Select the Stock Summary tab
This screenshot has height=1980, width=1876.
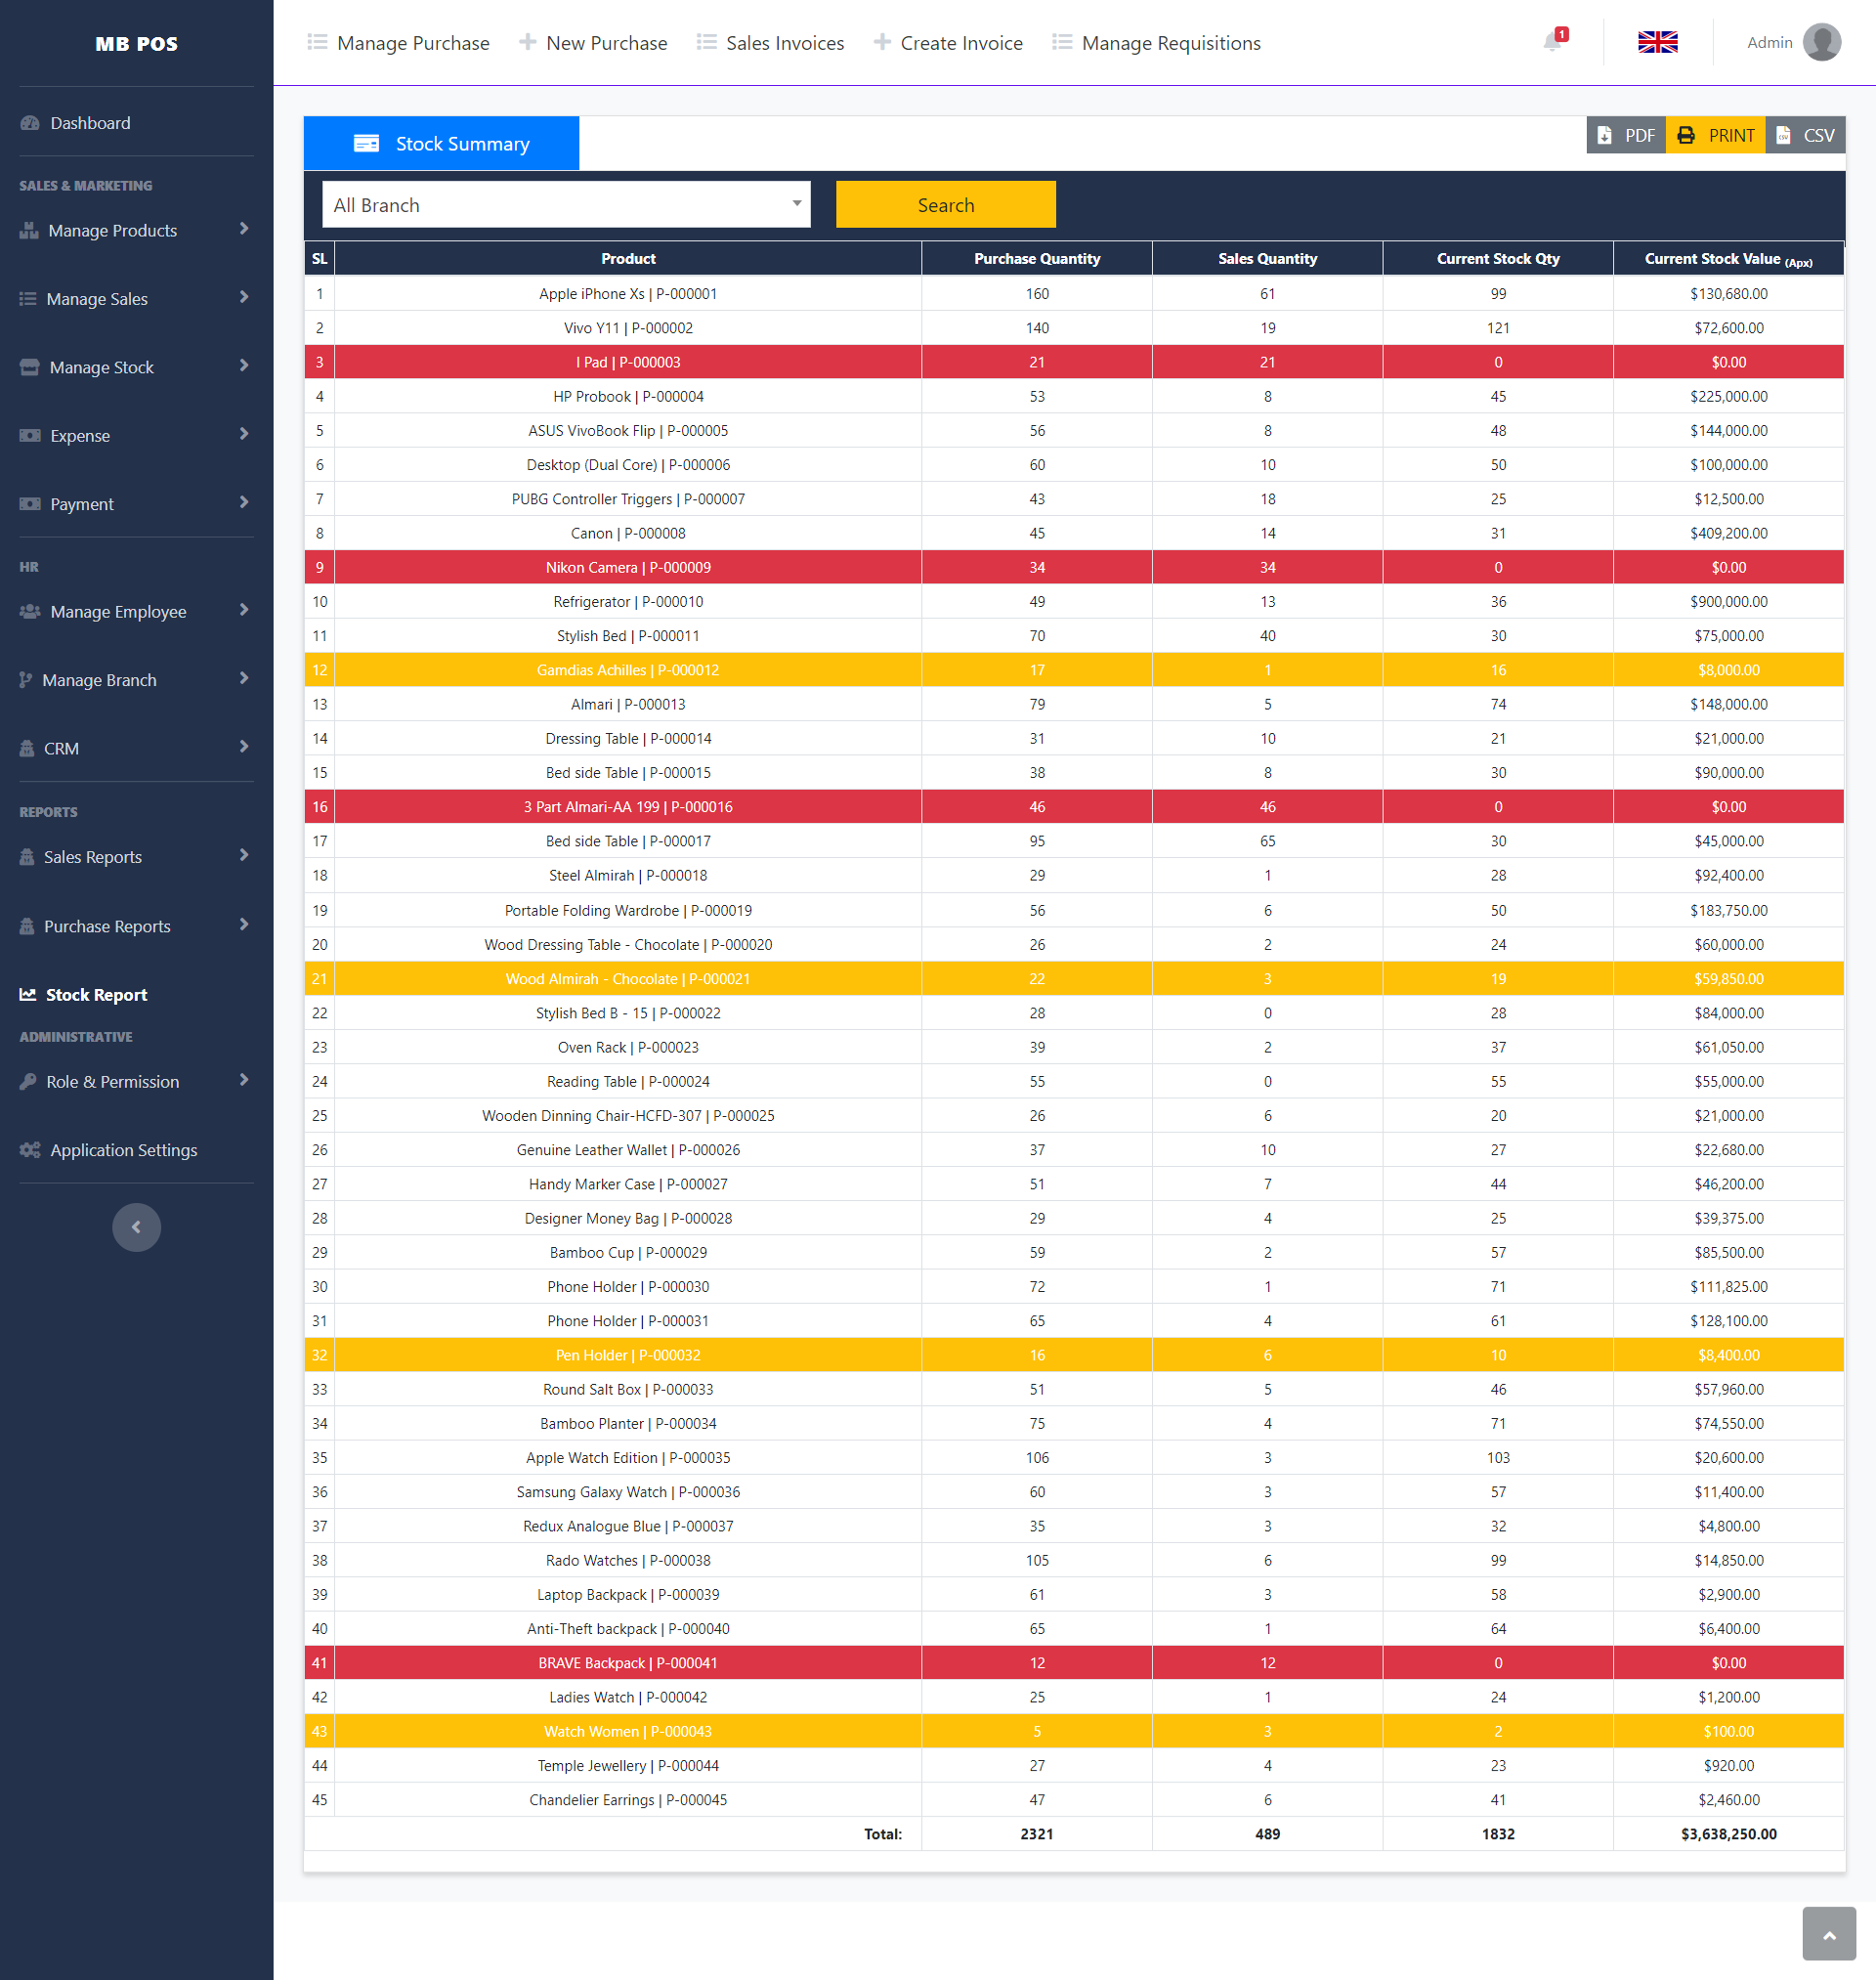pyautogui.click(x=441, y=144)
